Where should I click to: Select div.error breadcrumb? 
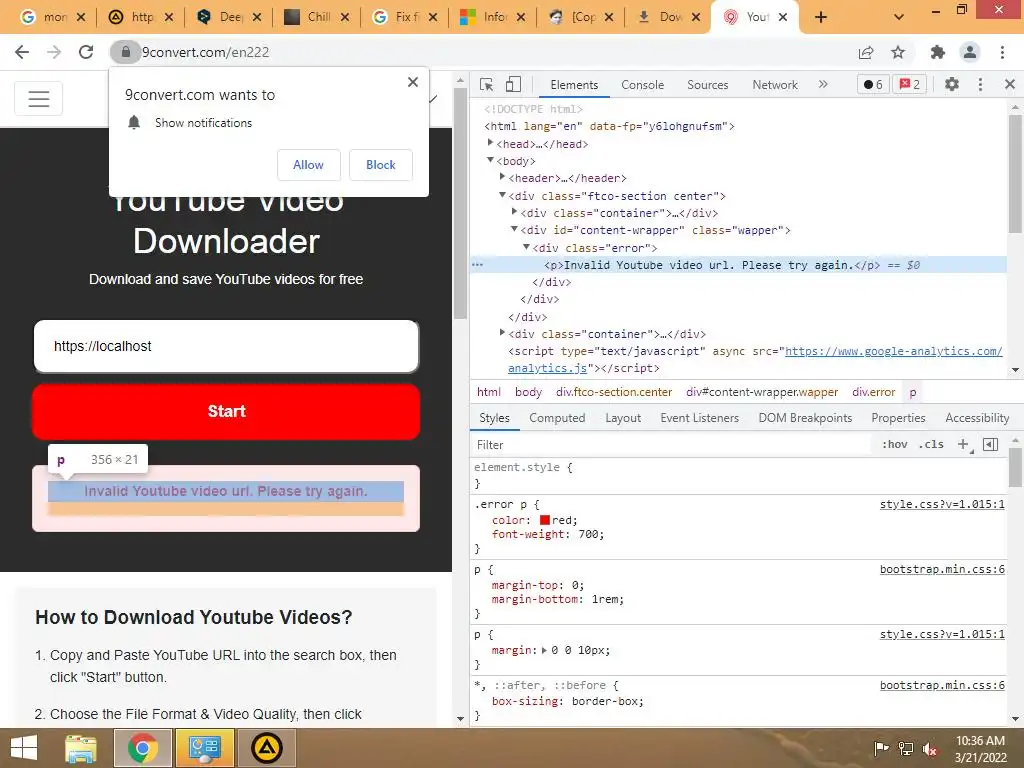(873, 392)
